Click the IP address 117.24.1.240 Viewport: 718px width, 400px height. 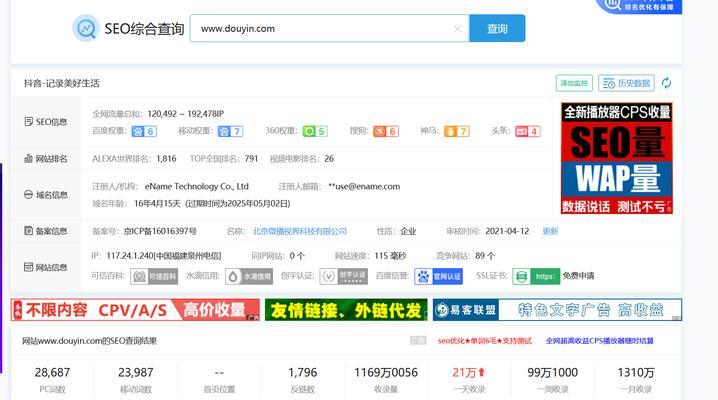coord(130,256)
